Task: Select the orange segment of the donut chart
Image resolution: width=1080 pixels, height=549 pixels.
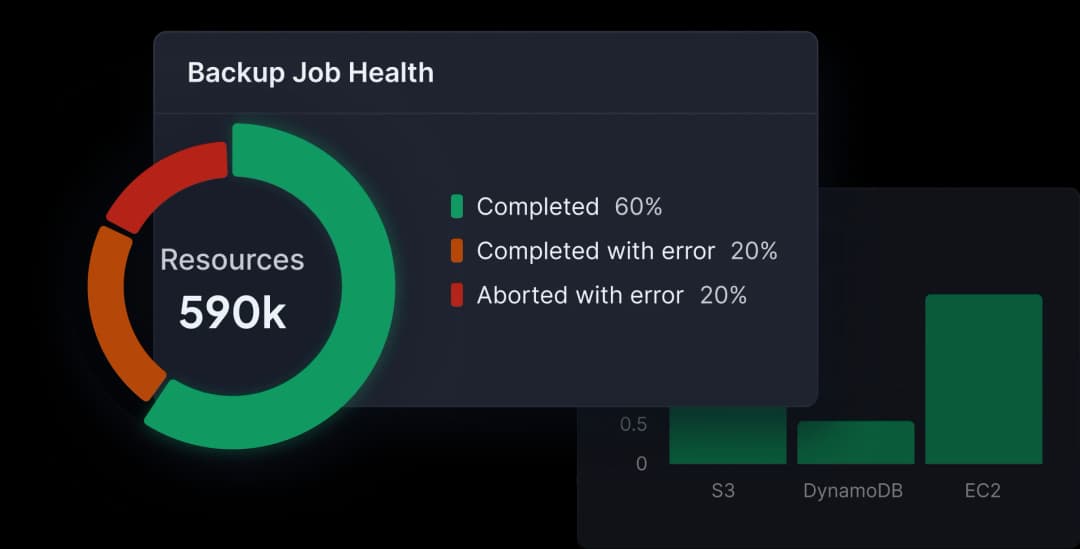Action: click(x=113, y=310)
